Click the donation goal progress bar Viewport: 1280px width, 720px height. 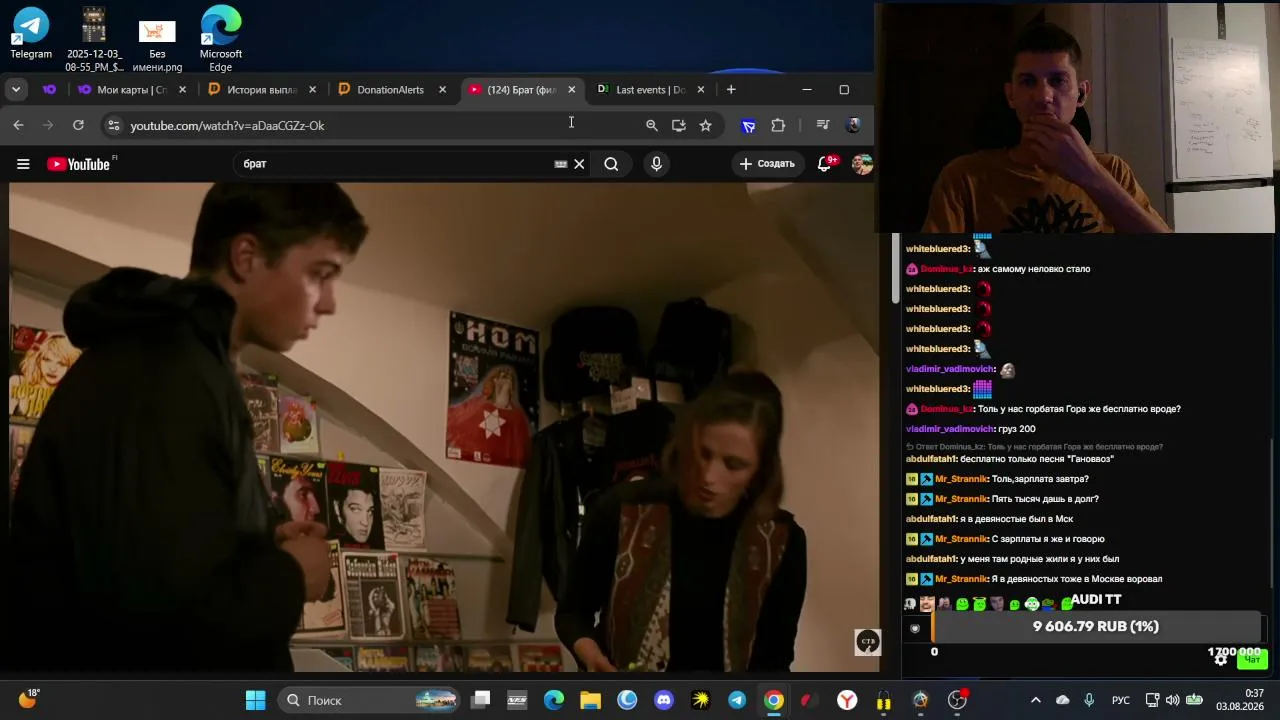point(1095,627)
